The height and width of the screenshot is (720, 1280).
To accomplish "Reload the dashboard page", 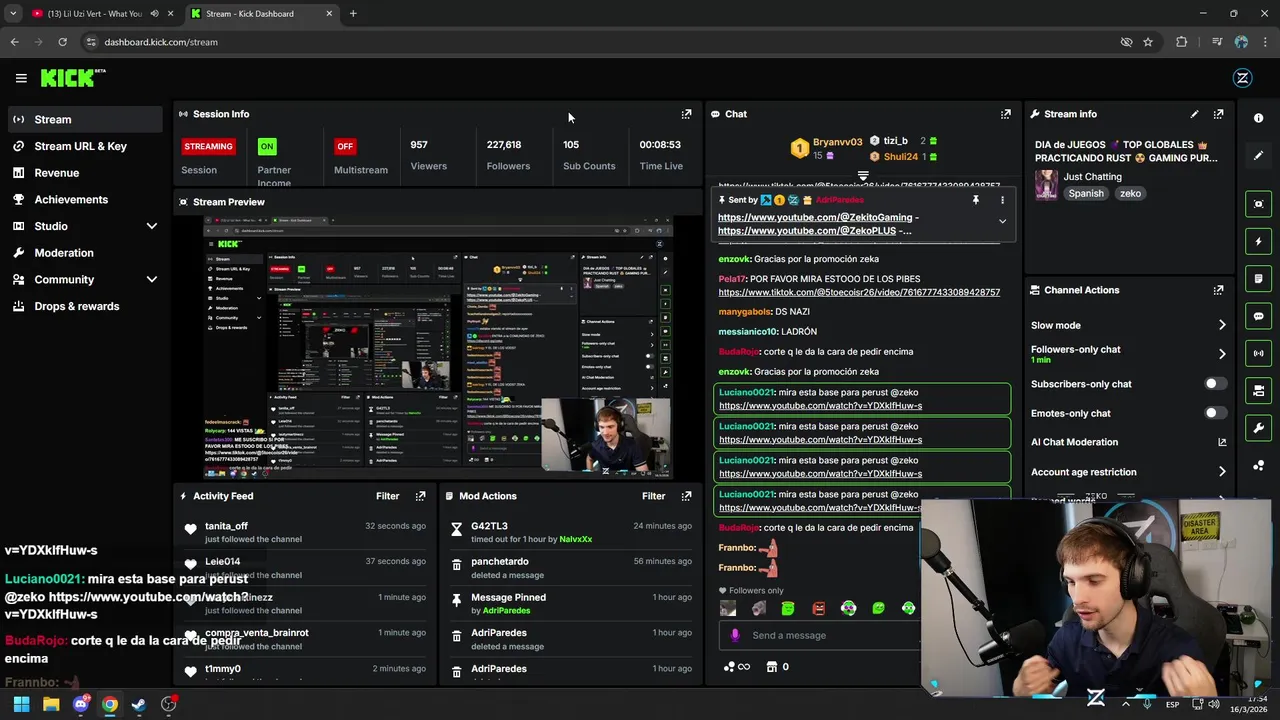I will 62,42.
